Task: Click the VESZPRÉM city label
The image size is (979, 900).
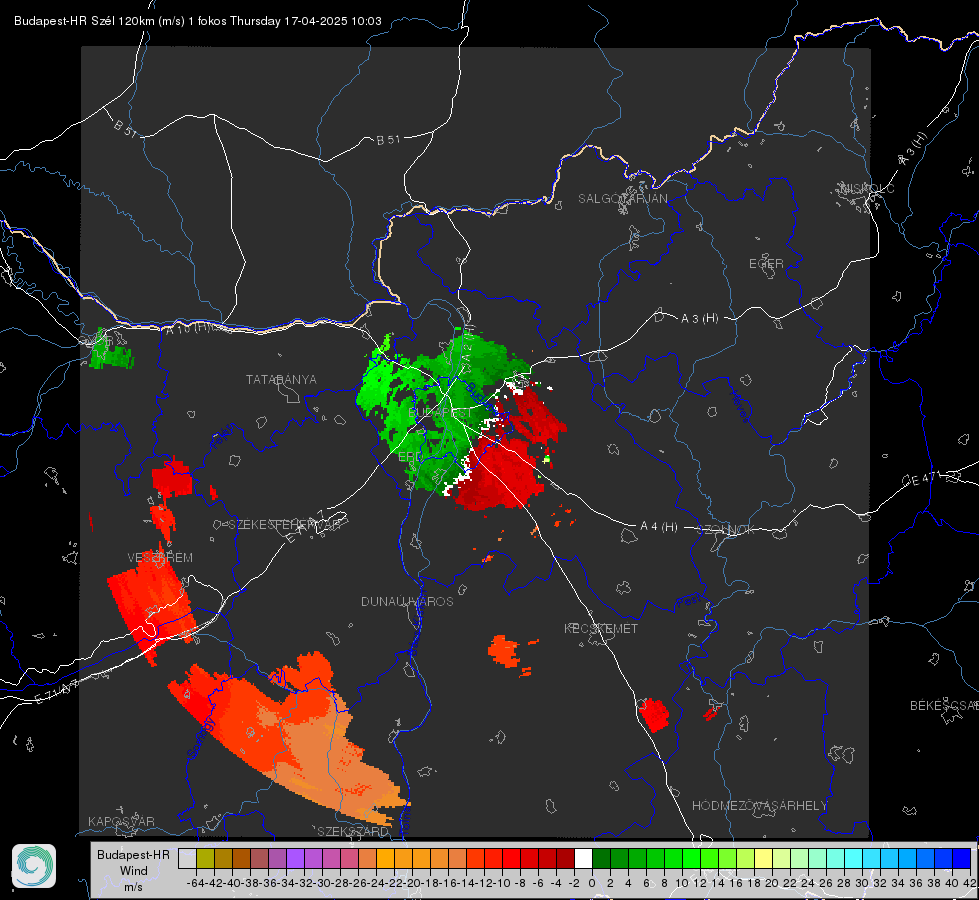Action: (x=160, y=557)
